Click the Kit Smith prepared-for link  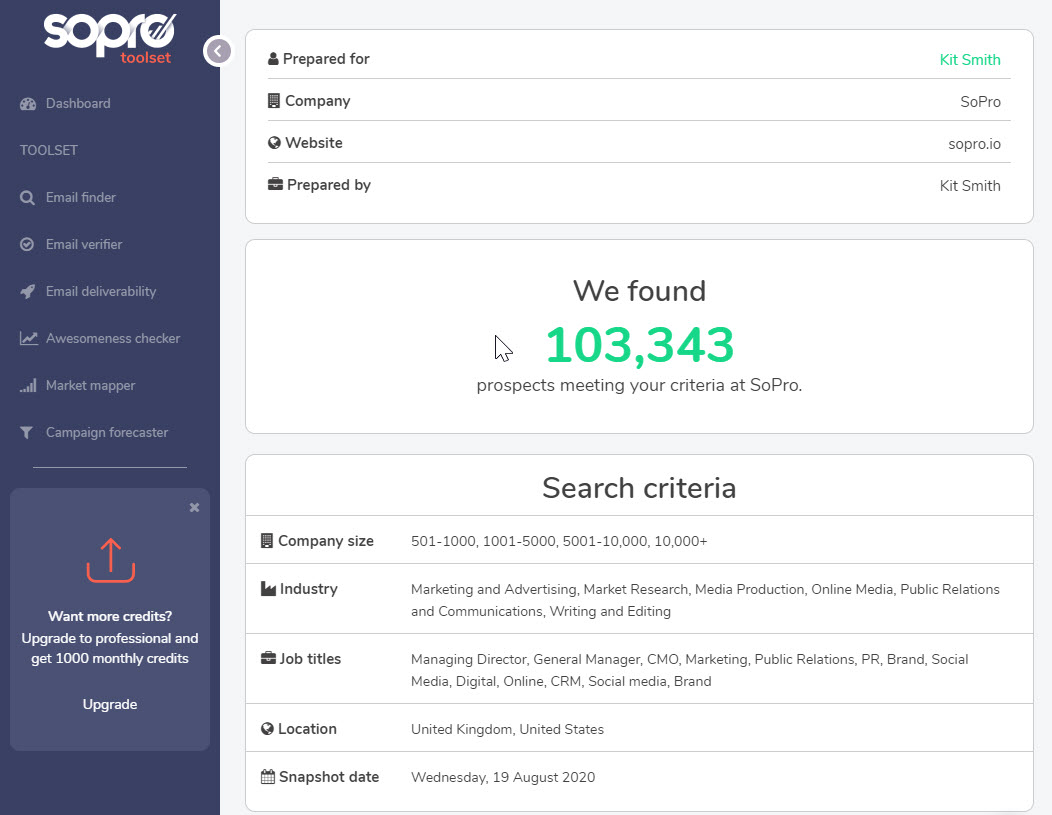click(969, 60)
